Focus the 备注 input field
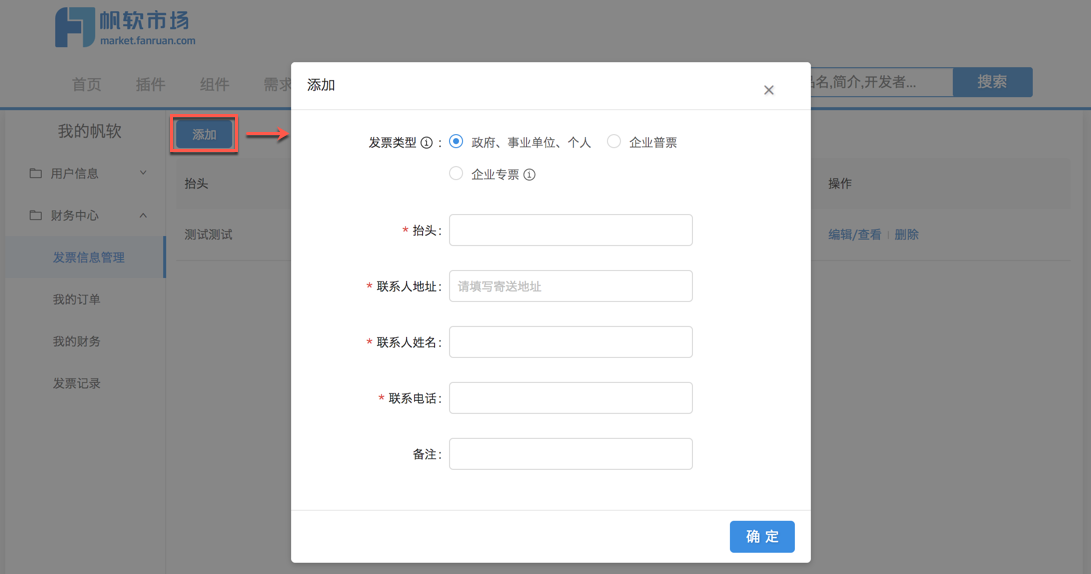The height and width of the screenshot is (574, 1091). tap(571, 454)
